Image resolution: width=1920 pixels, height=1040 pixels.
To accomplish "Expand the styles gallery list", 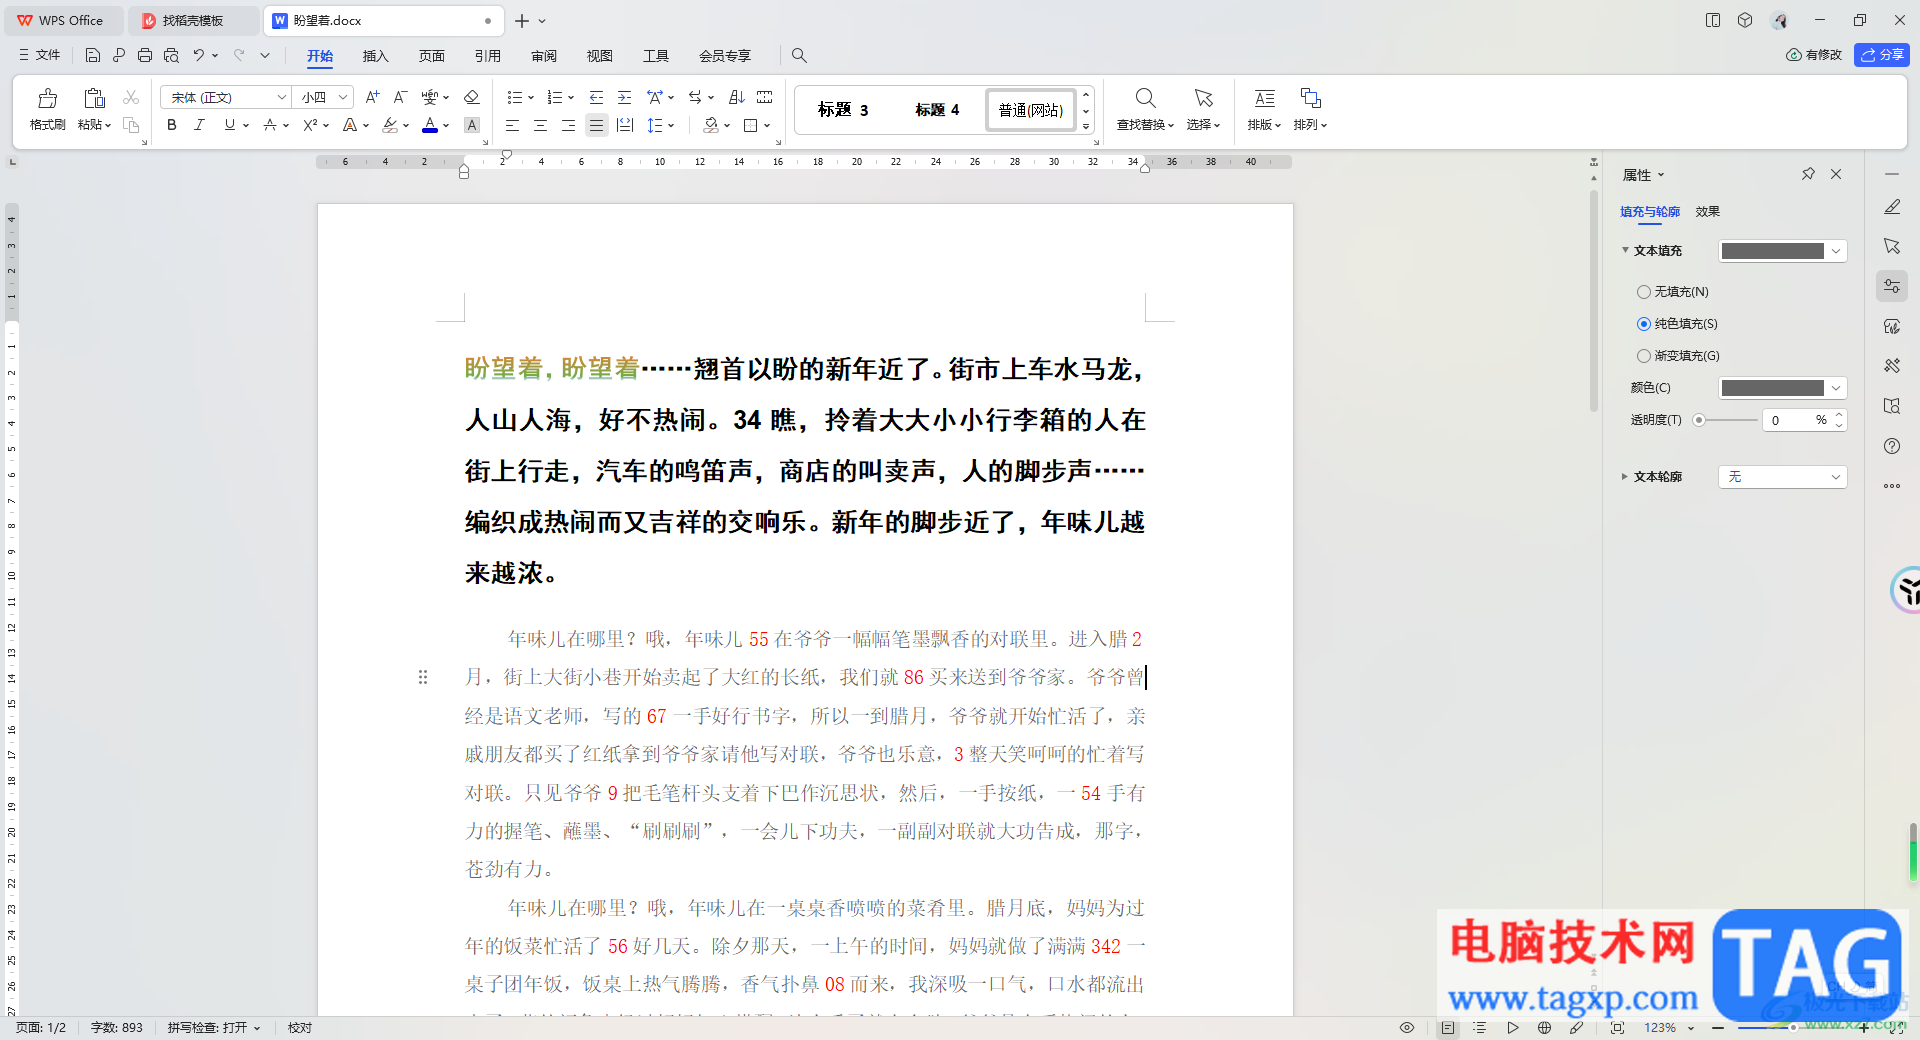I will pyautogui.click(x=1086, y=126).
